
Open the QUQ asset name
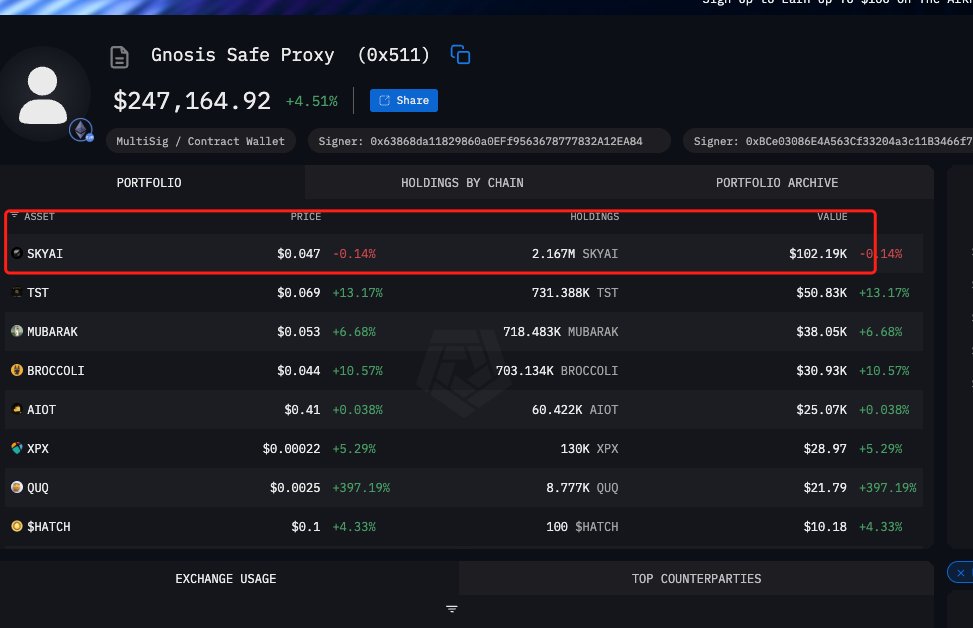[x=38, y=488]
